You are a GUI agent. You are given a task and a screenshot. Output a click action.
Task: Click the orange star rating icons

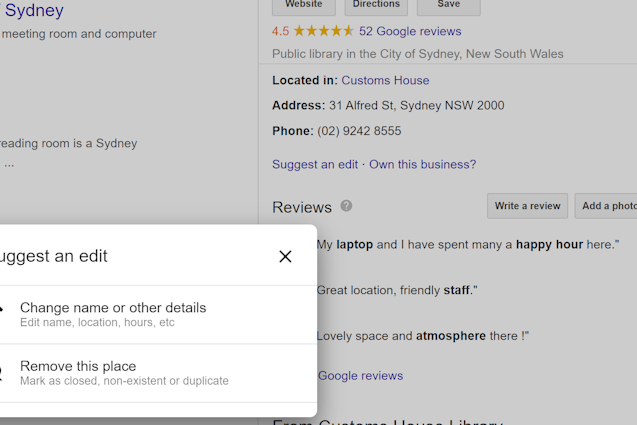(323, 31)
